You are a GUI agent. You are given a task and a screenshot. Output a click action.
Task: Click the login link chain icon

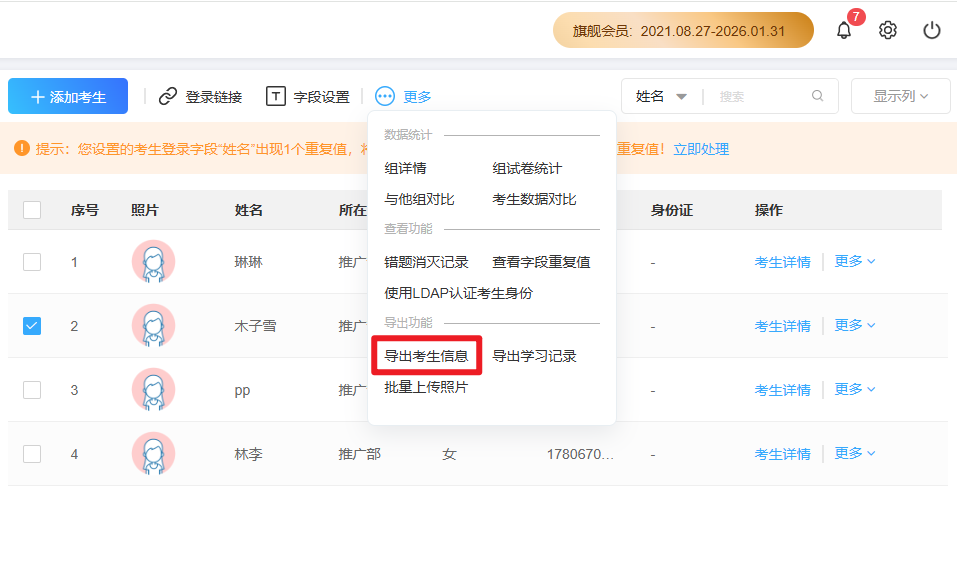click(x=168, y=96)
